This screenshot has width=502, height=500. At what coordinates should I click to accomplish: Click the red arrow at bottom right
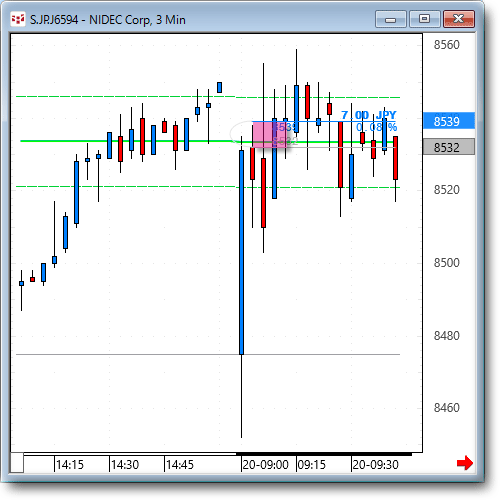[465, 463]
